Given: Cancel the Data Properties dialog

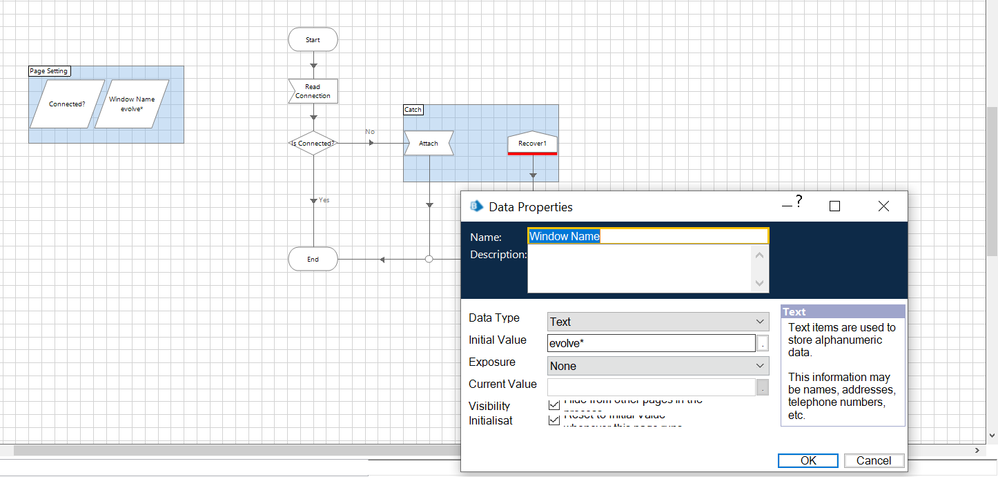Looking at the screenshot, I should pyautogui.click(x=874, y=461).
